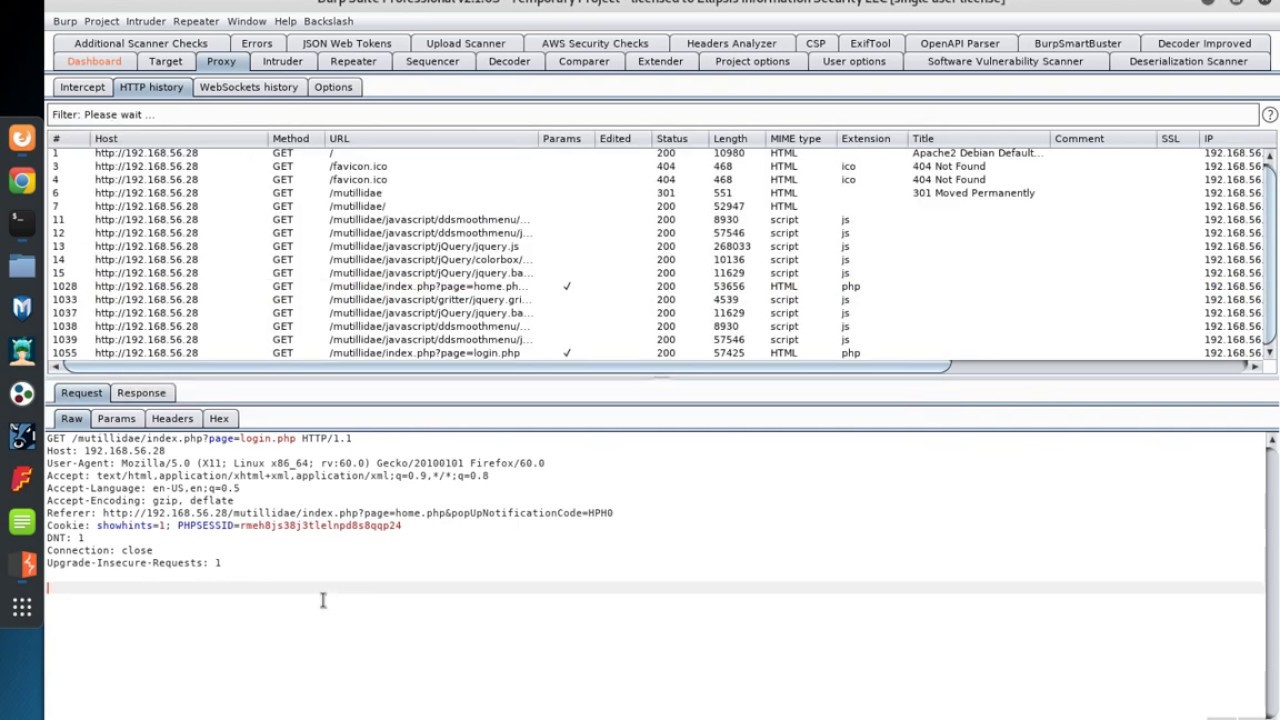
Task: Show applications grid in the dock
Action: point(22,607)
